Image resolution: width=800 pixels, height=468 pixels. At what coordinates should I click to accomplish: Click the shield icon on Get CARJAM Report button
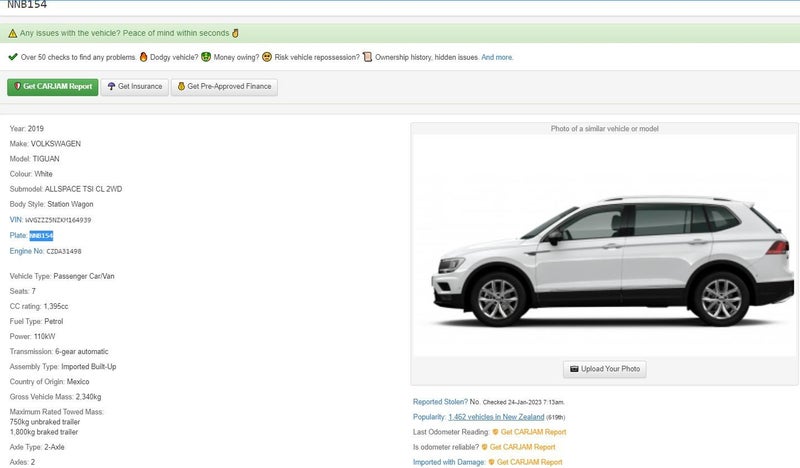(17, 86)
